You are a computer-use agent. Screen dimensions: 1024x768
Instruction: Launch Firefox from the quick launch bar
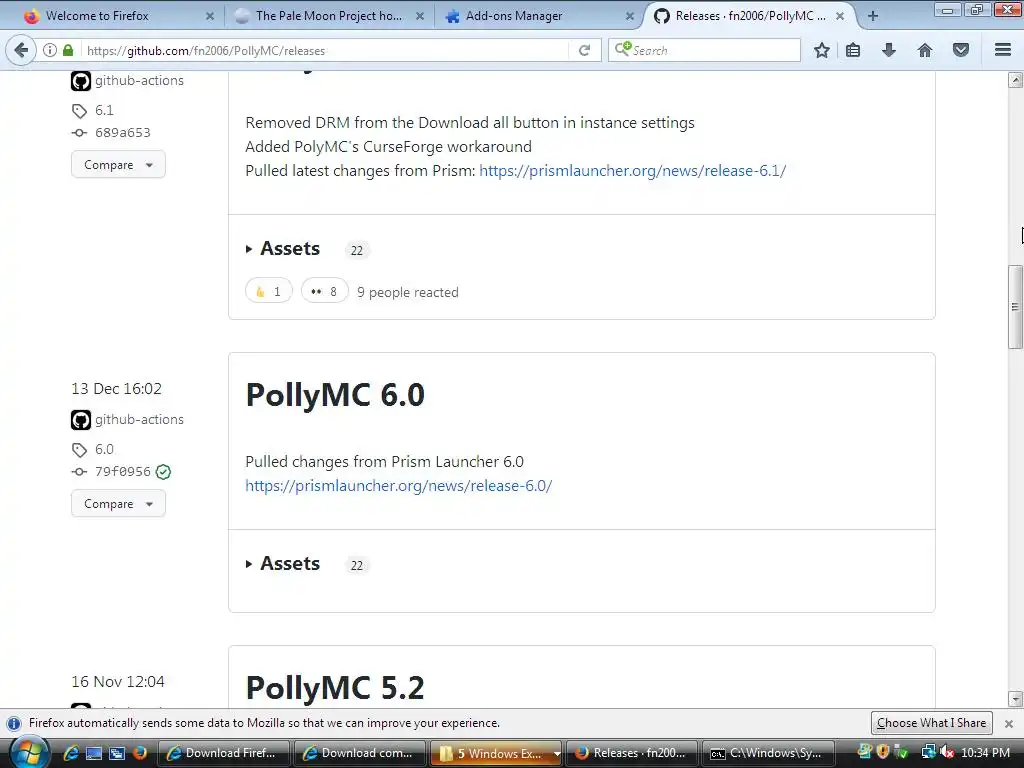[x=139, y=753]
